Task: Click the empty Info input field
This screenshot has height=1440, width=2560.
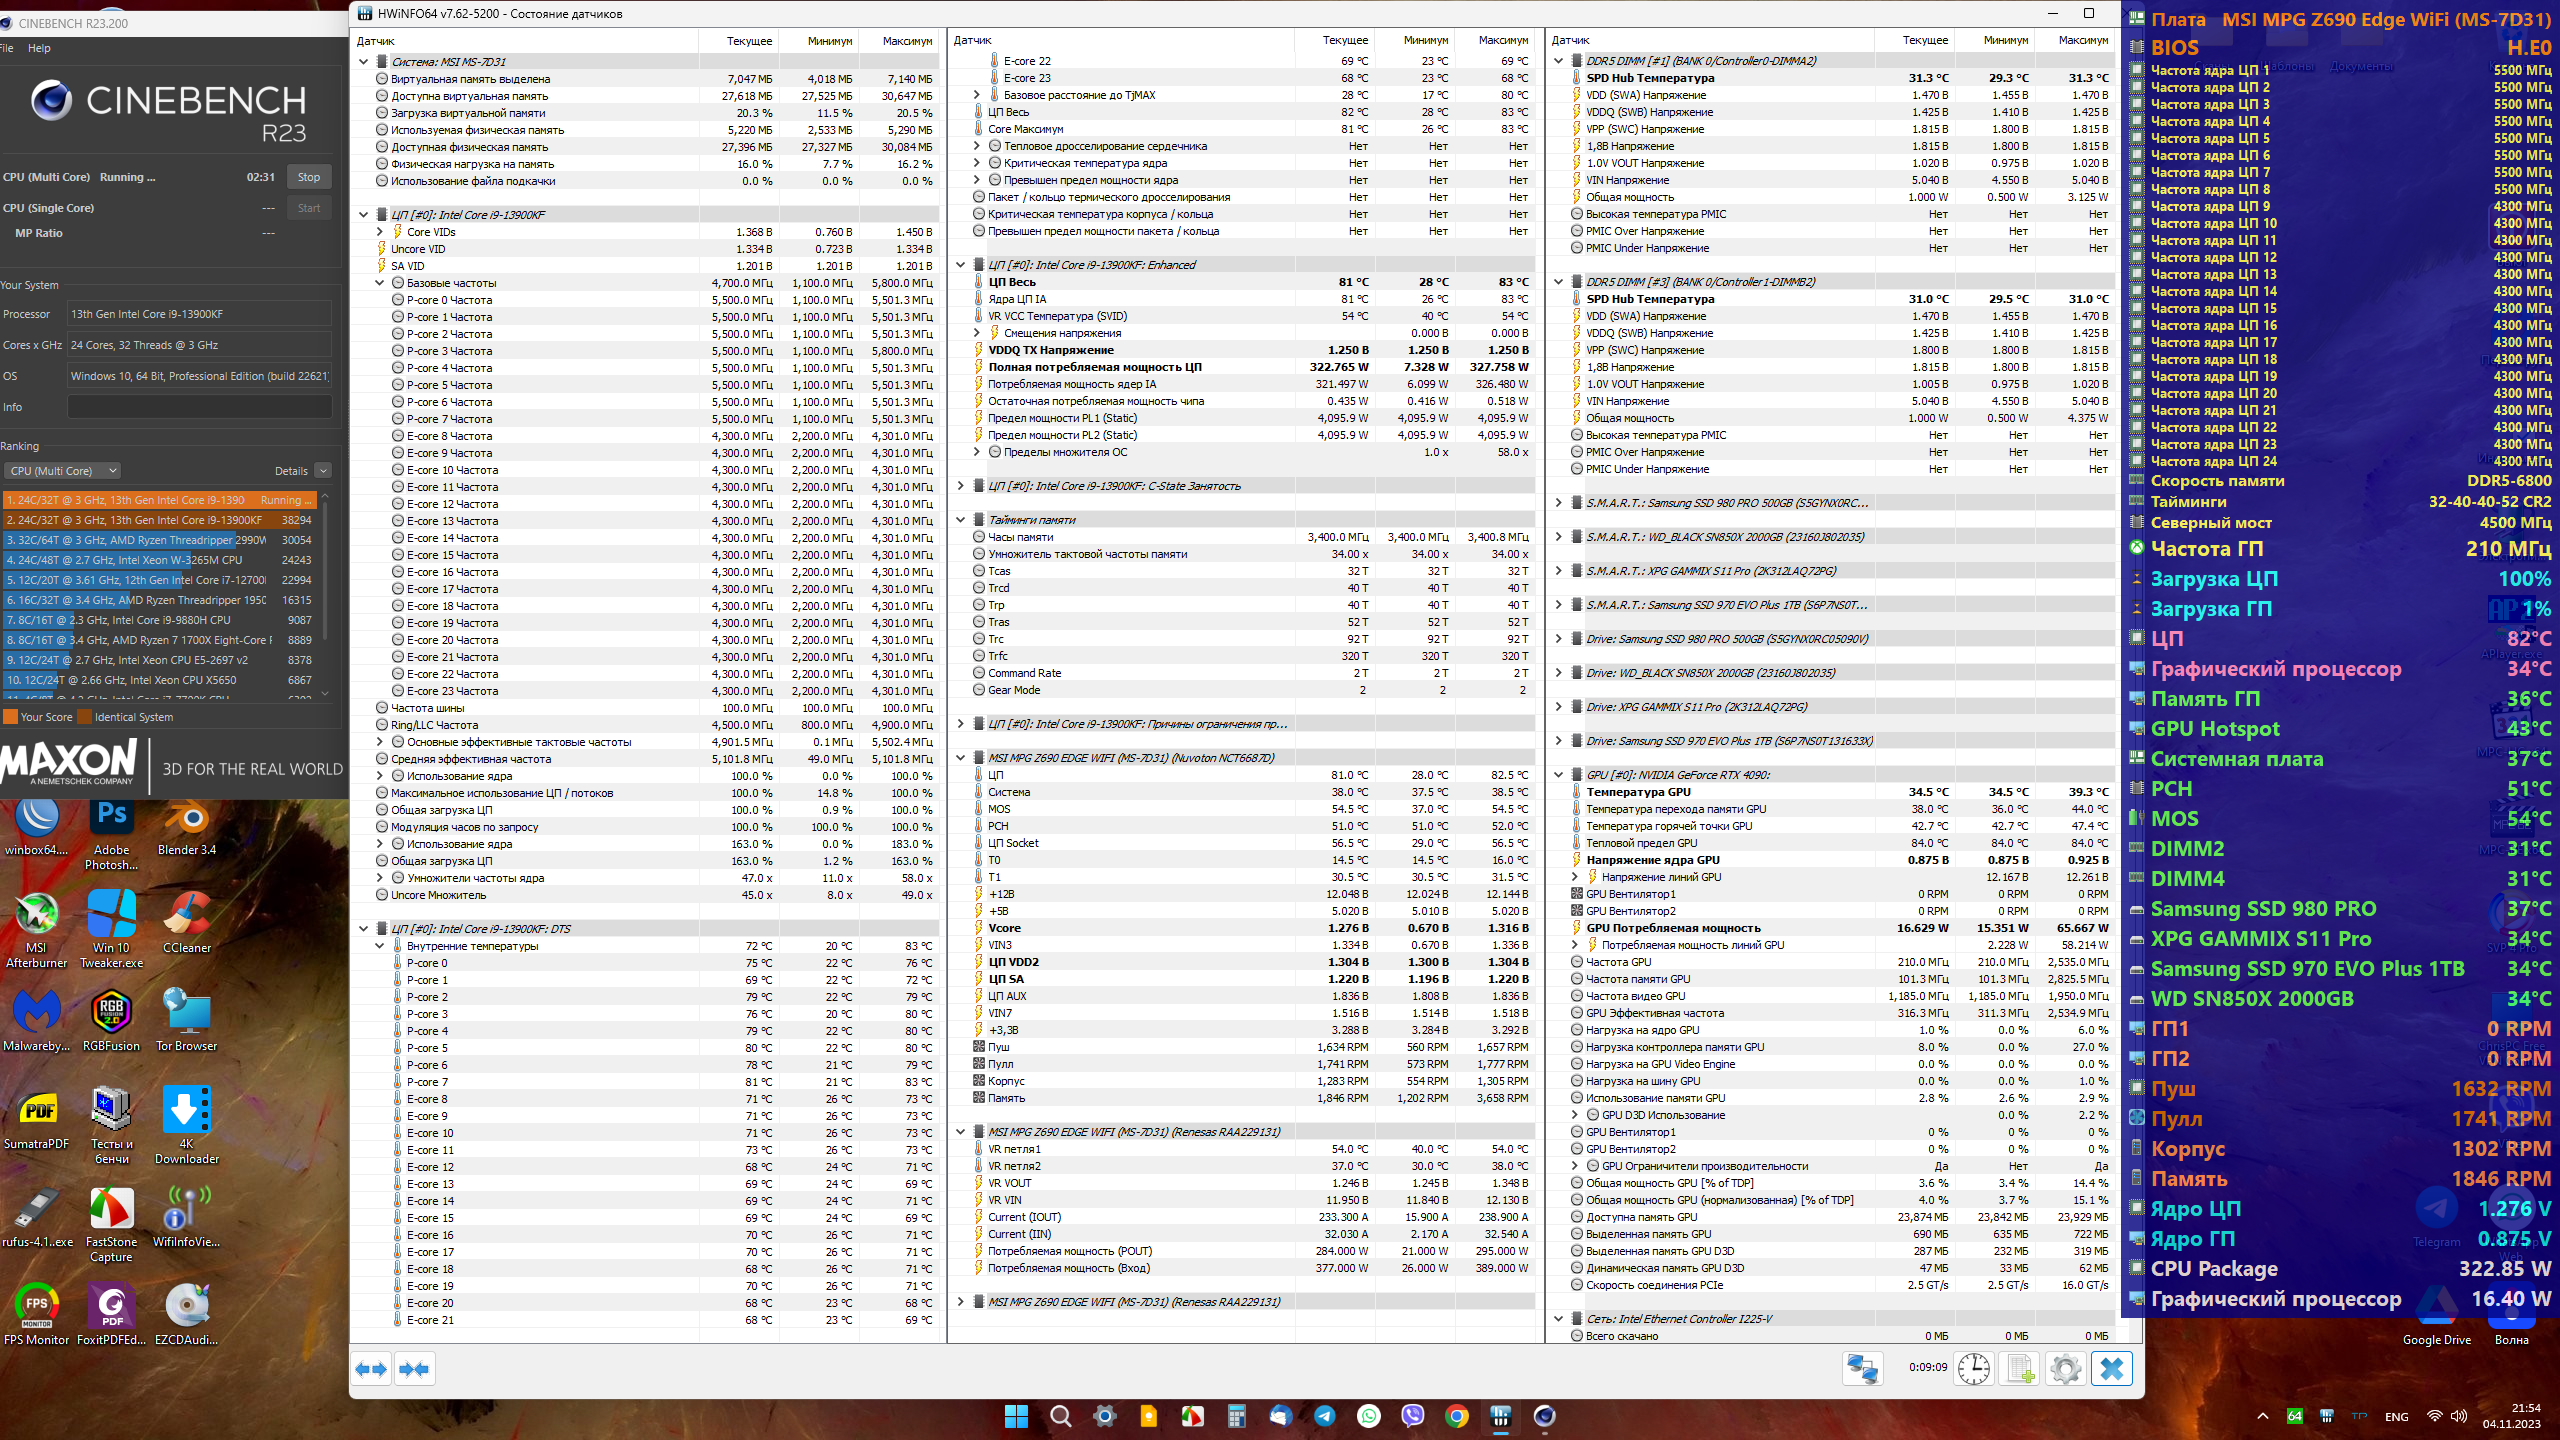Action: pyautogui.click(x=199, y=407)
